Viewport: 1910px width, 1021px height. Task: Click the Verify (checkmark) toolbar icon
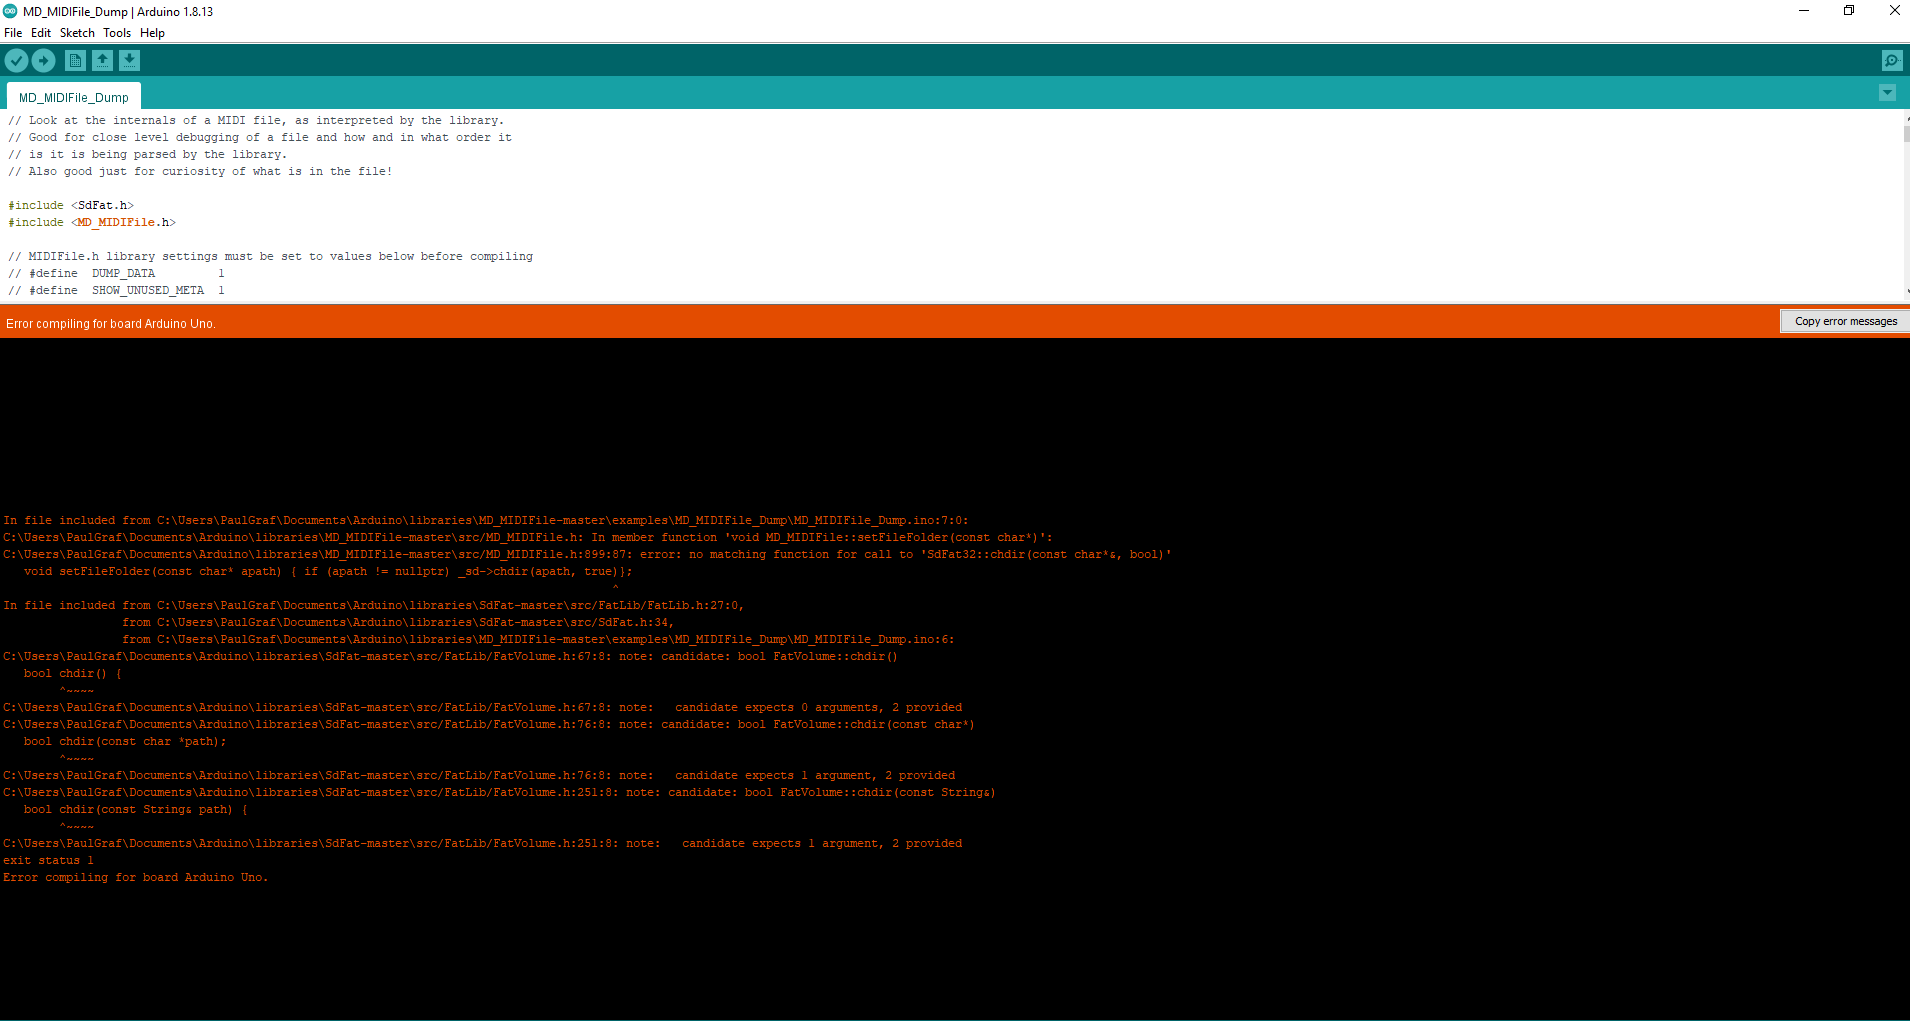click(x=16, y=60)
